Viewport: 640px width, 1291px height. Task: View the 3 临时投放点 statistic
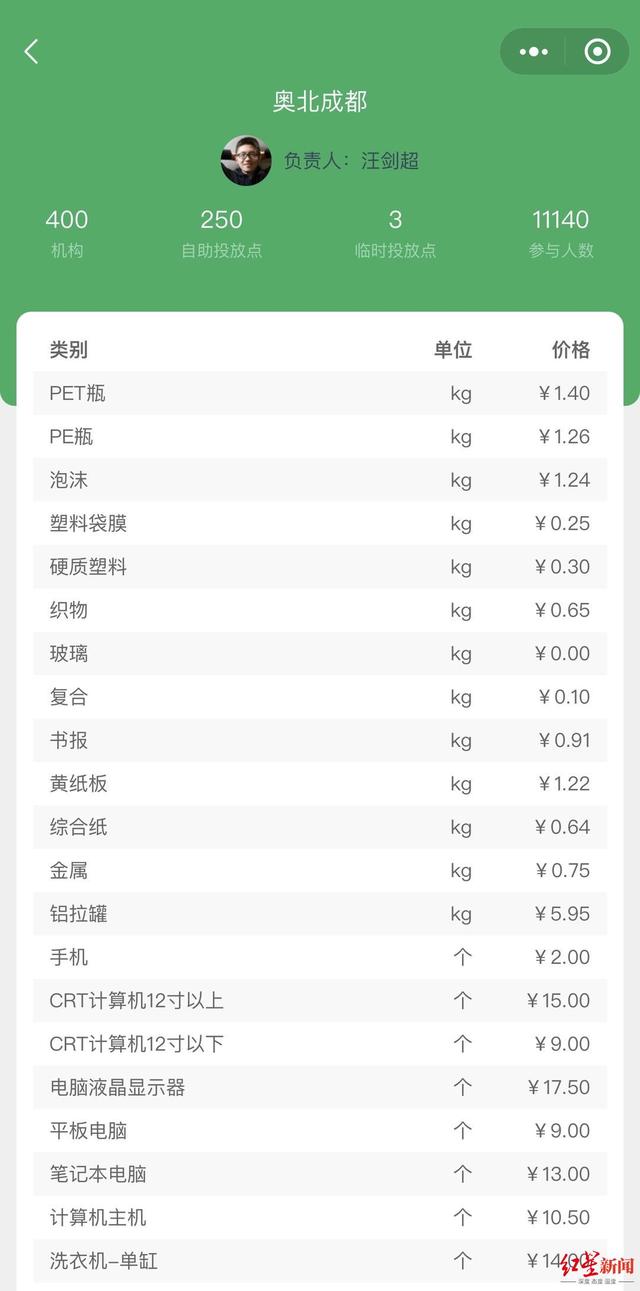click(x=395, y=232)
